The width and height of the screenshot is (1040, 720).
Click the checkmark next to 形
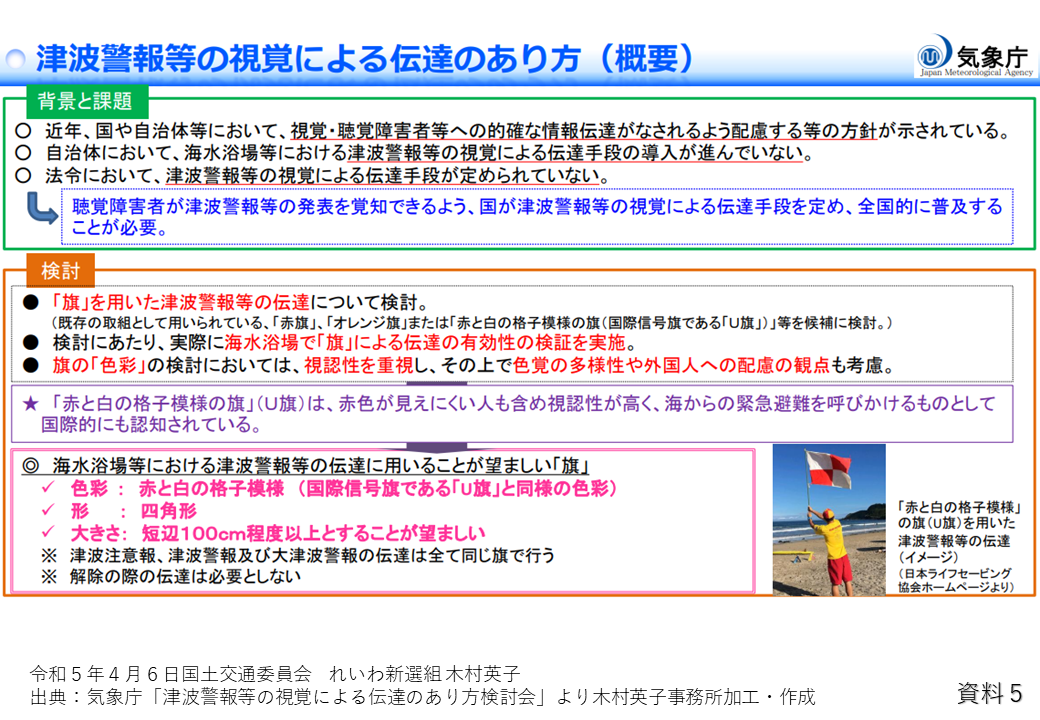pyautogui.click(x=47, y=511)
